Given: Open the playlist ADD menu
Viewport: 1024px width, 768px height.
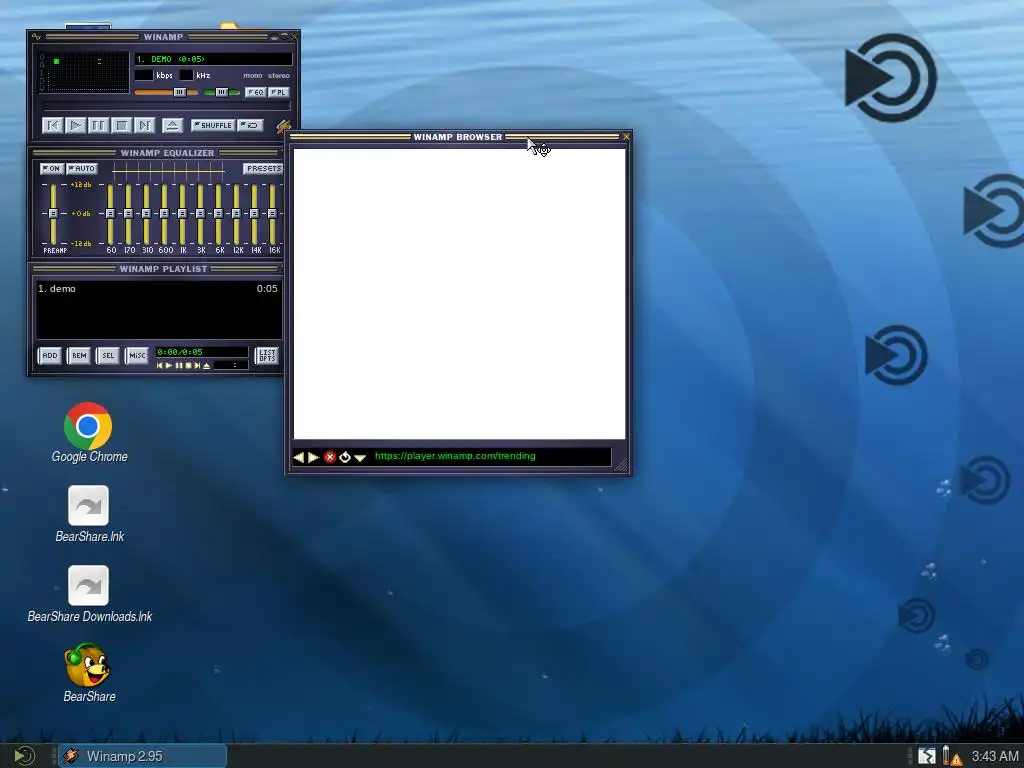Looking at the screenshot, I should click(x=50, y=355).
